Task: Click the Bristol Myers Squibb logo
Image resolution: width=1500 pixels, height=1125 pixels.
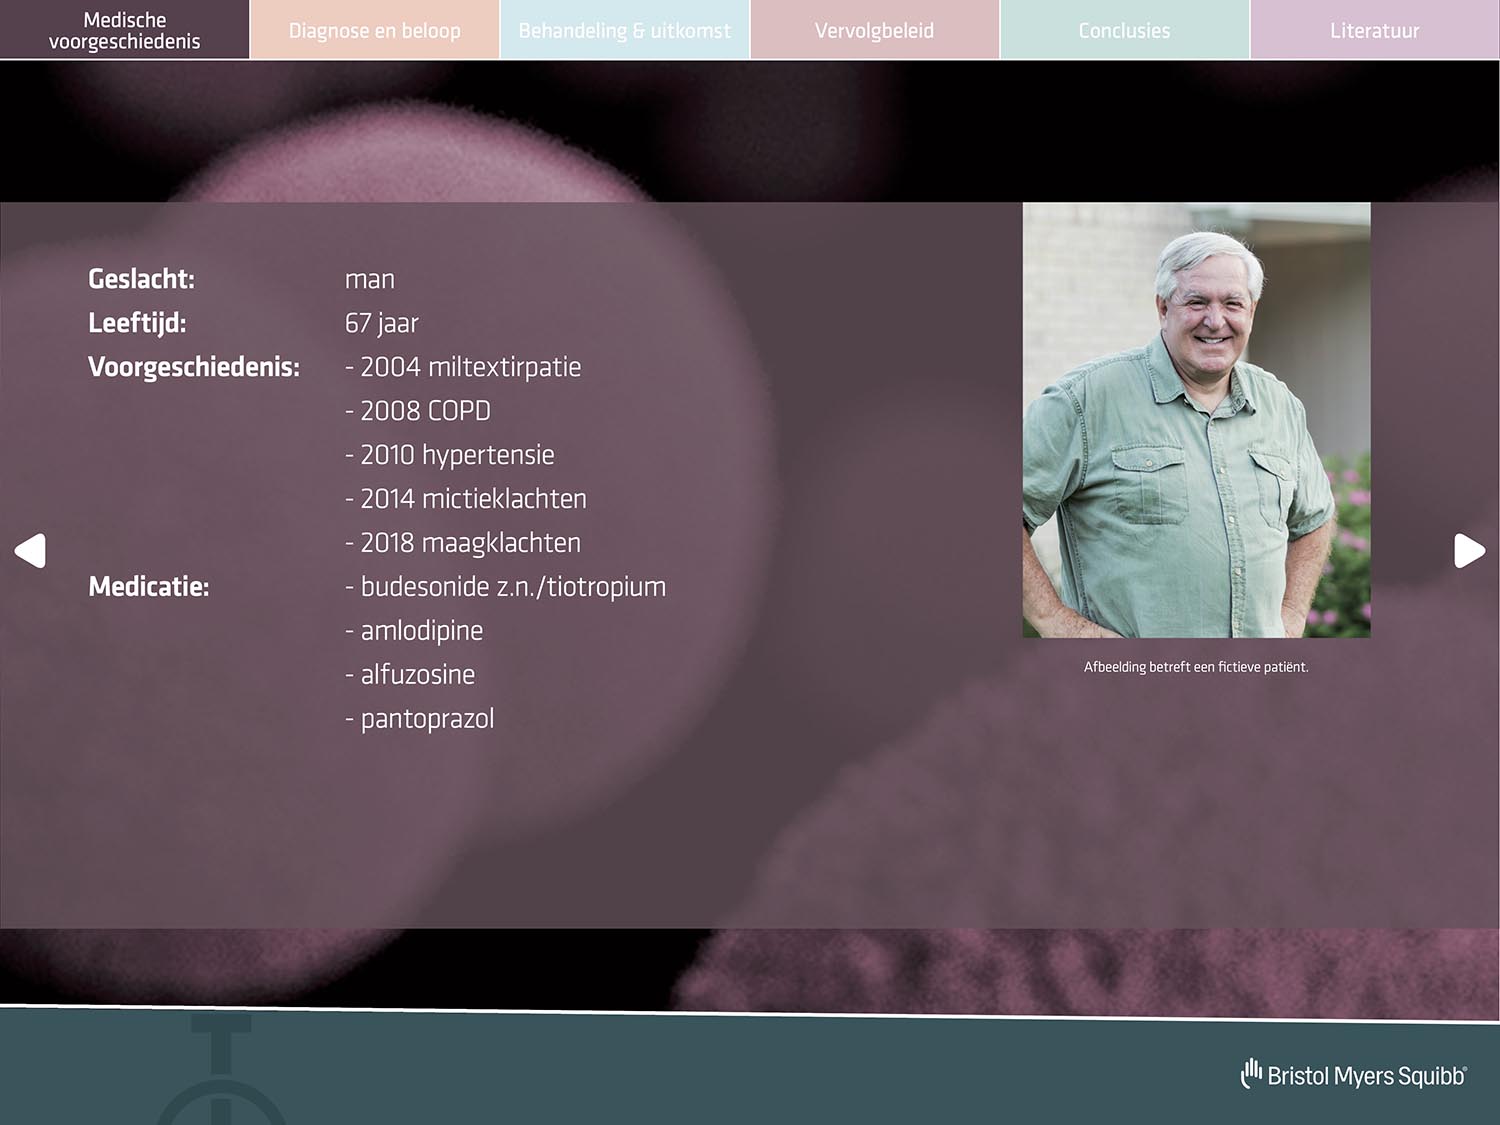Action: pos(1354,1075)
